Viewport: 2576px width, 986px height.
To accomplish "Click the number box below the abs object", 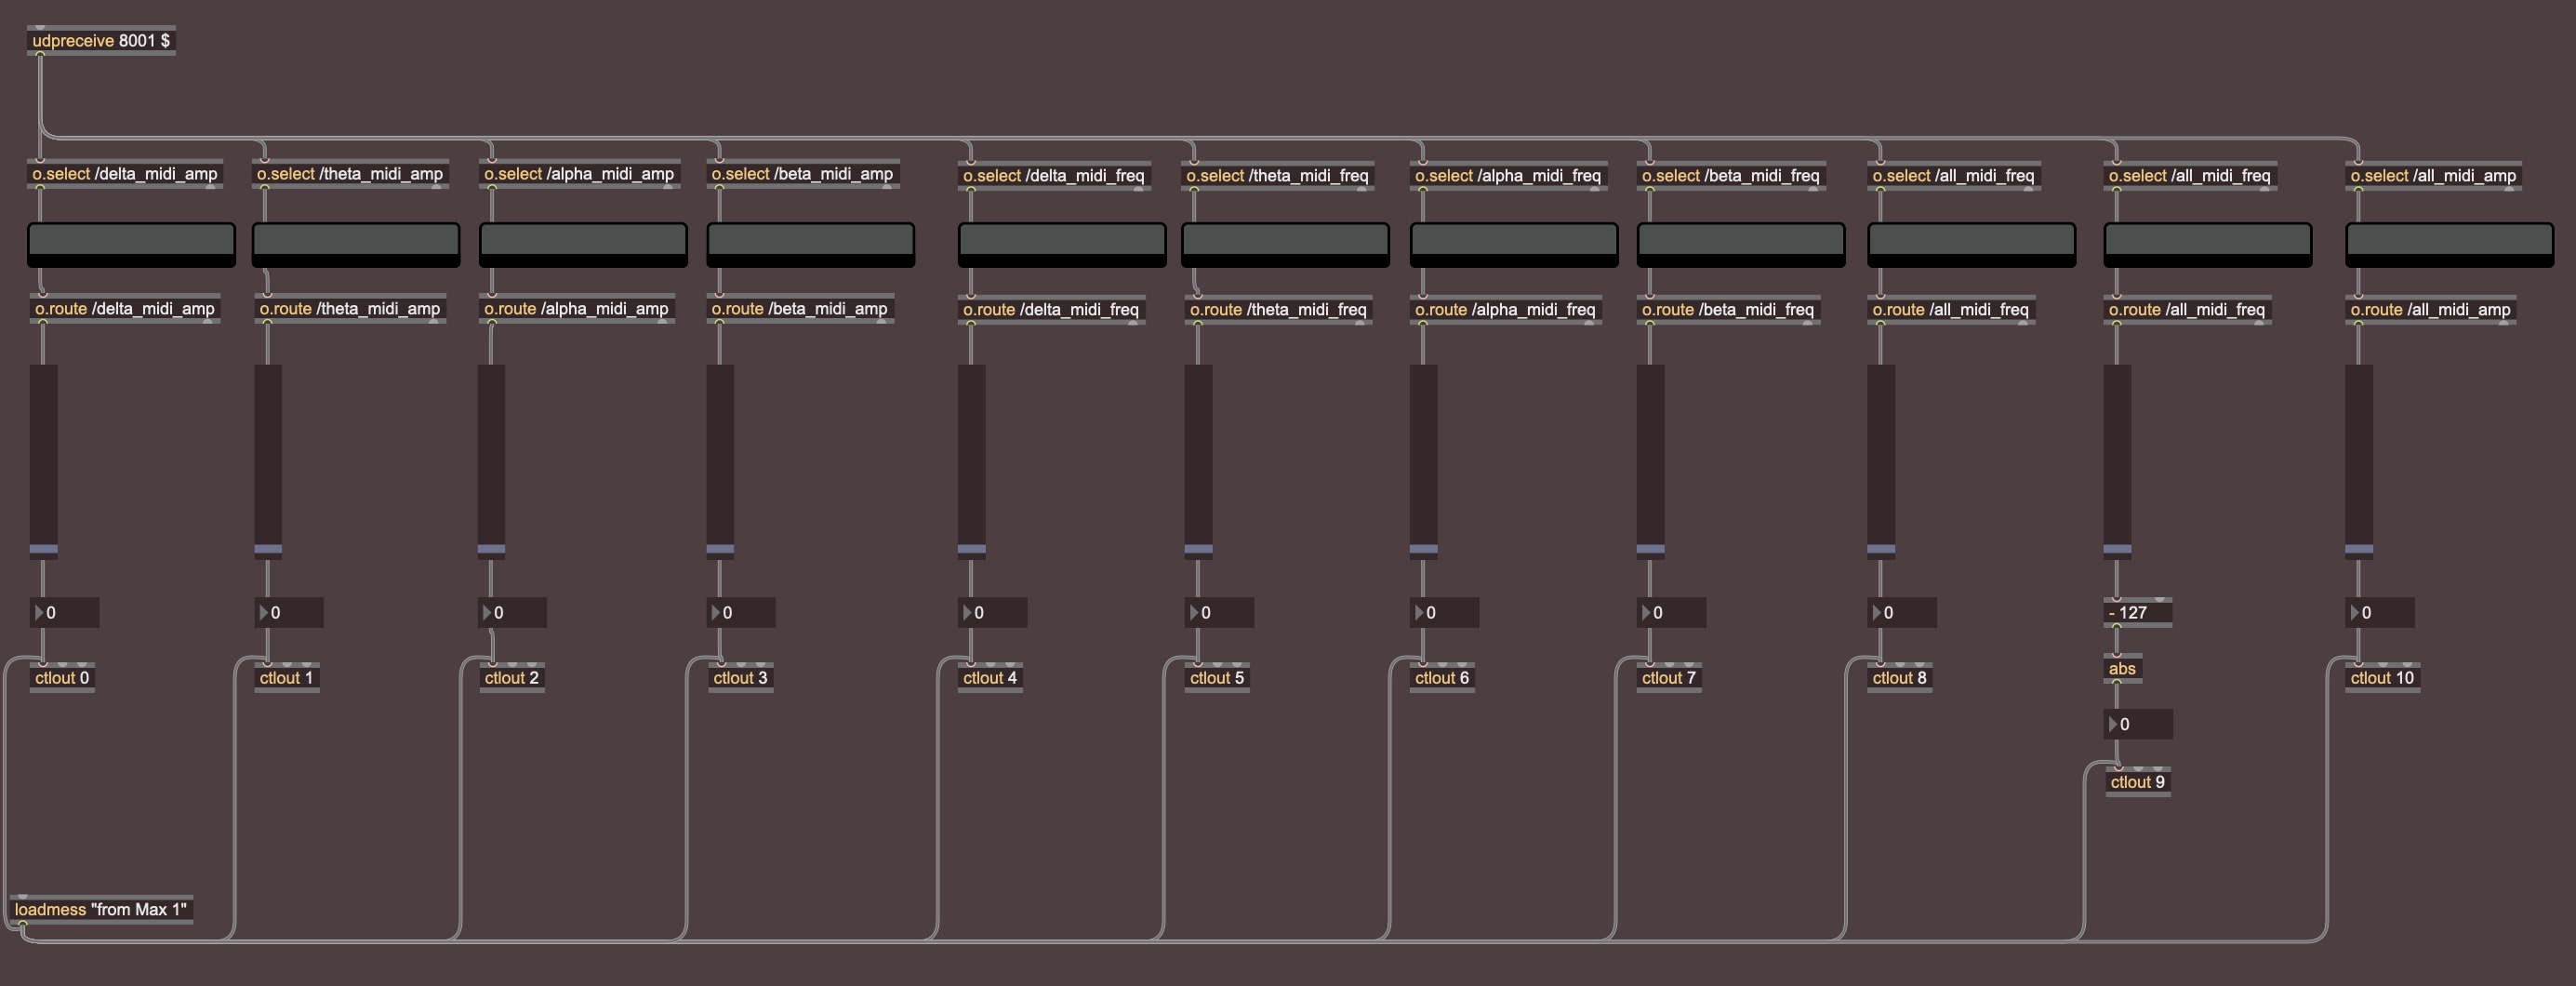I will pos(2137,724).
